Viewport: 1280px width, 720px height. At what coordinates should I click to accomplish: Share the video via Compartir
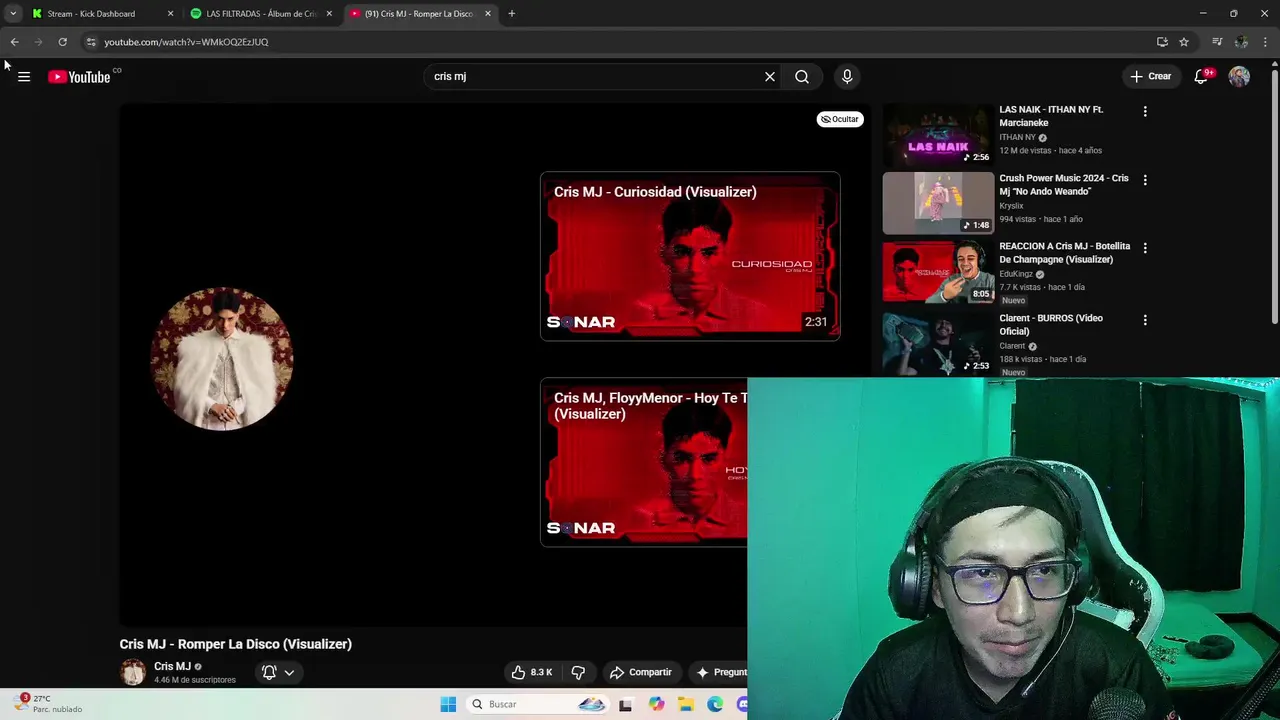coord(640,672)
